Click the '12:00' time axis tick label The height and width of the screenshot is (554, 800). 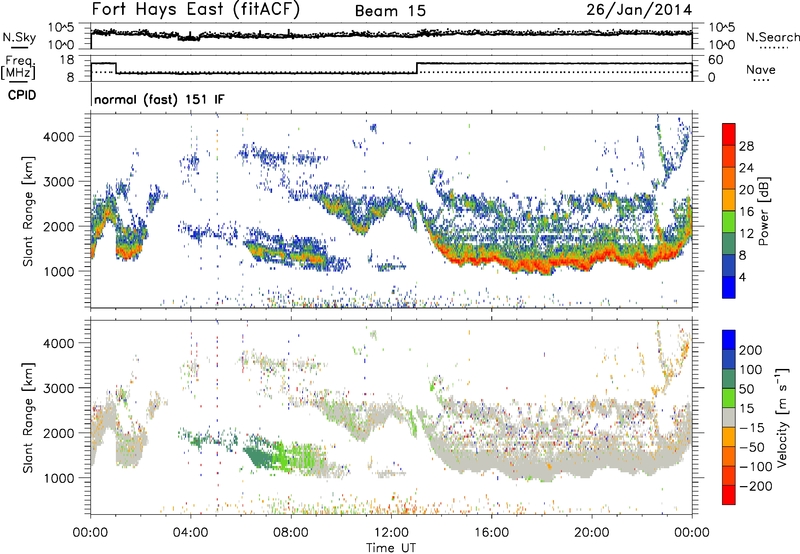(x=391, y=533)
